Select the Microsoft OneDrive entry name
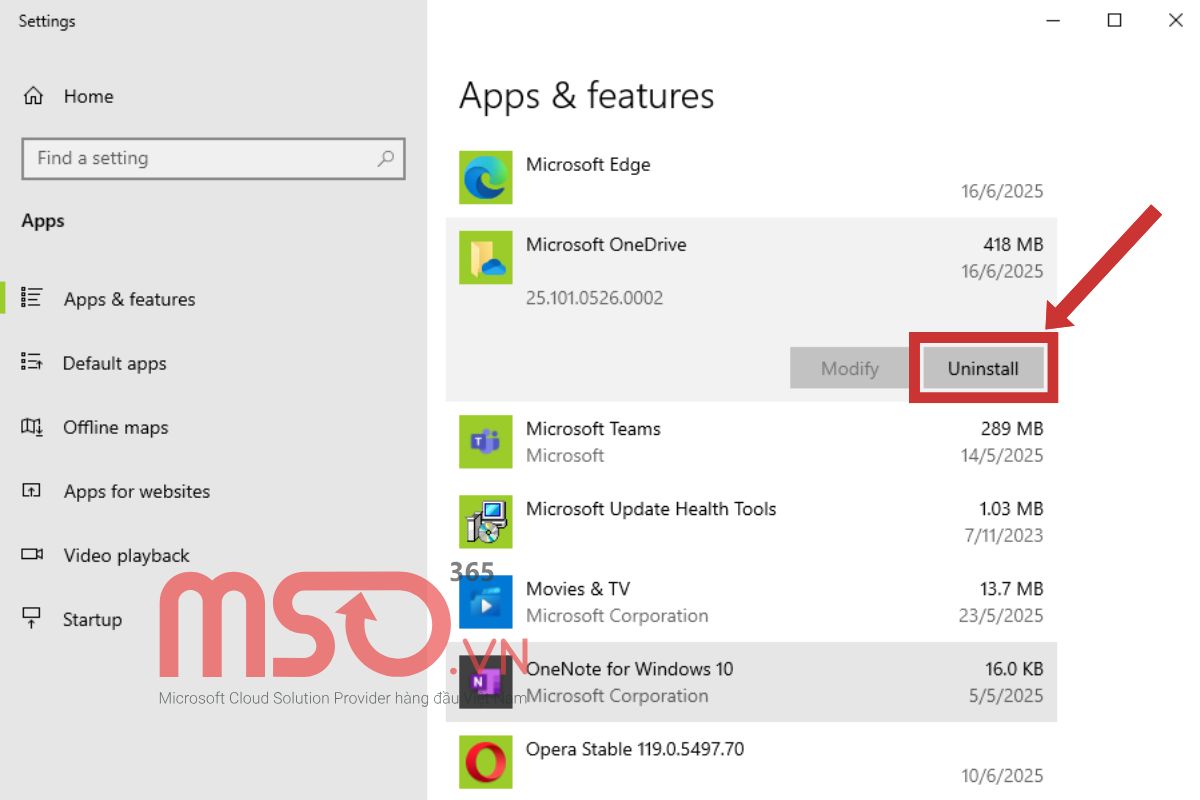 (x=606, y=244)
